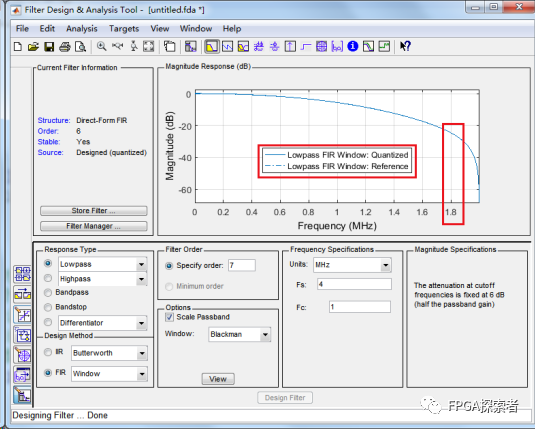535x429 pixels.
Task: Open Blackman window type dropdown
Action: (x=265, y=335)
